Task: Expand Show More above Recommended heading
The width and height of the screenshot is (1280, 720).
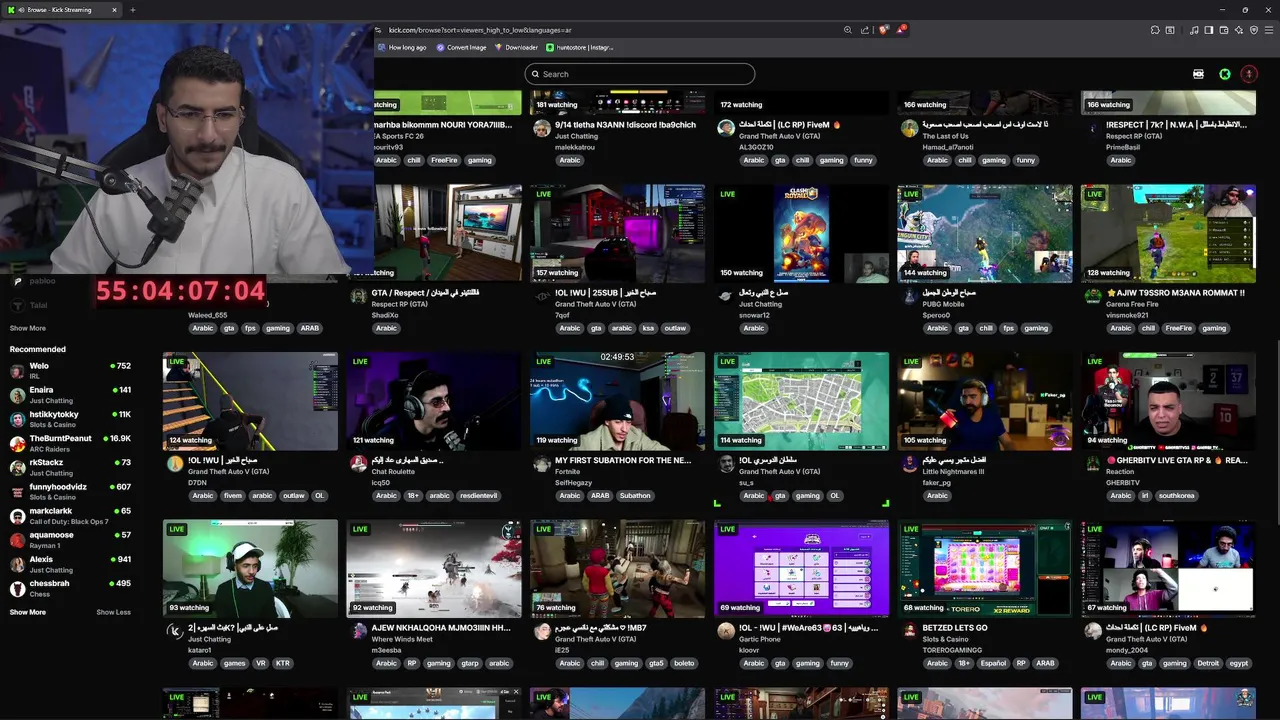Action: pyautogui.click(x=27, y=328)
